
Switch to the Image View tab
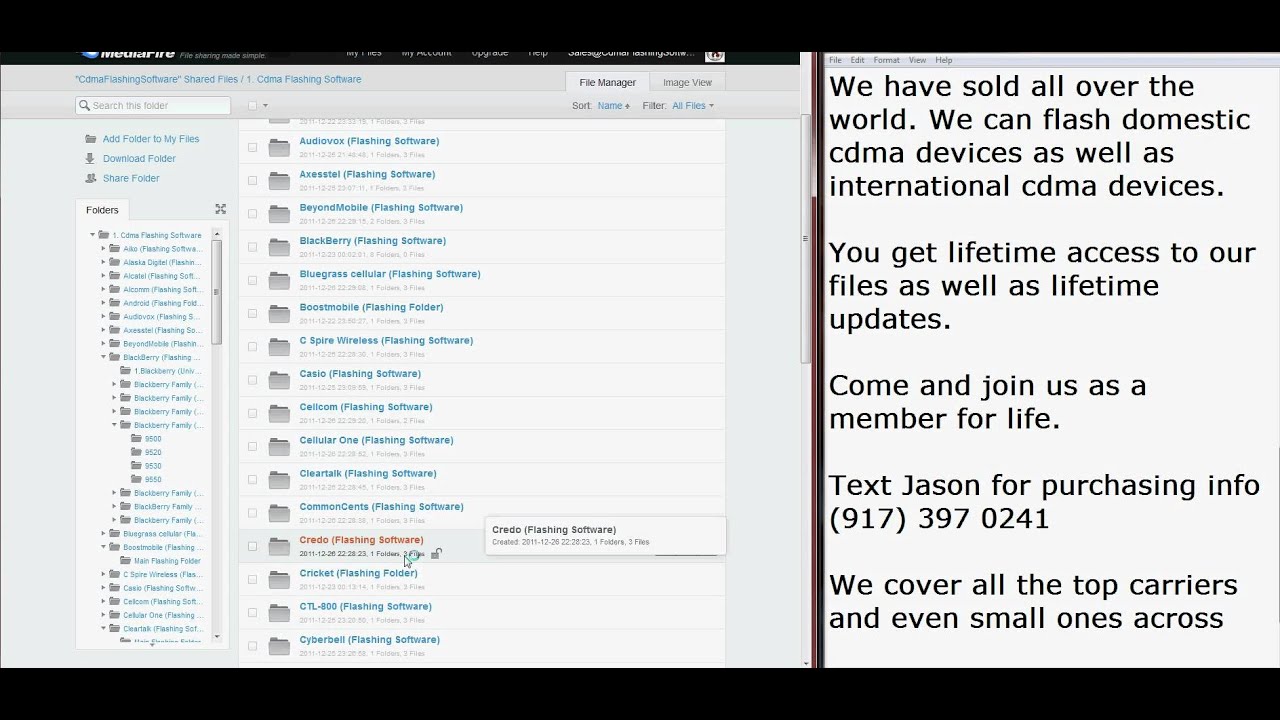pos(687,82)
